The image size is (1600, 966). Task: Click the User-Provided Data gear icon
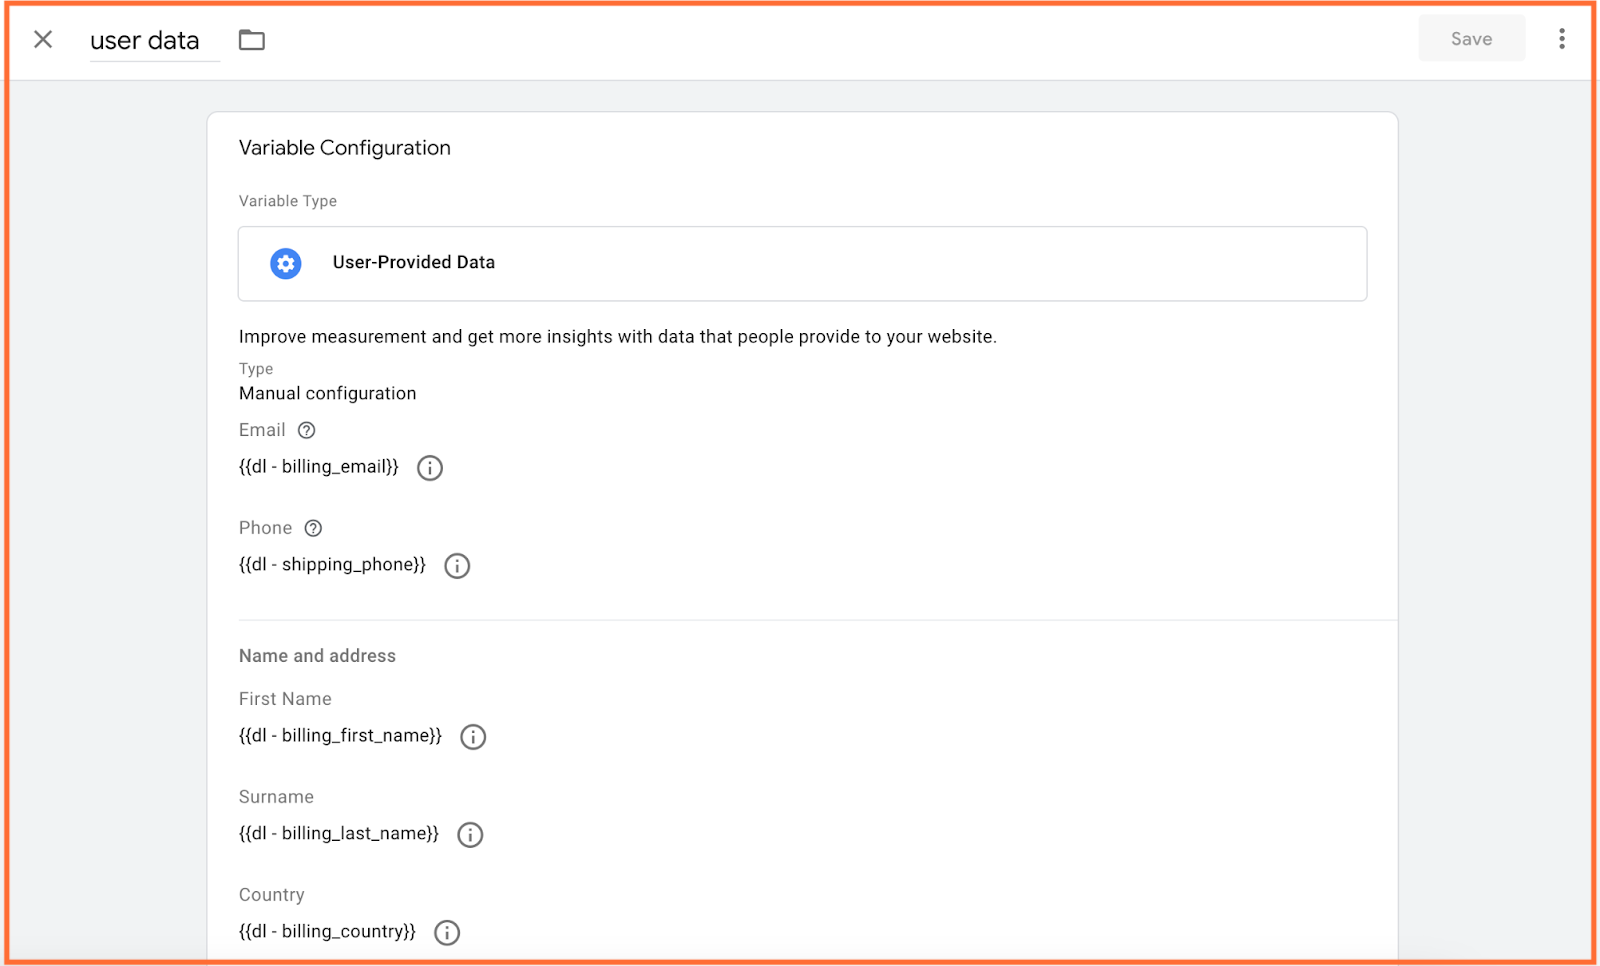click(286, 263)
